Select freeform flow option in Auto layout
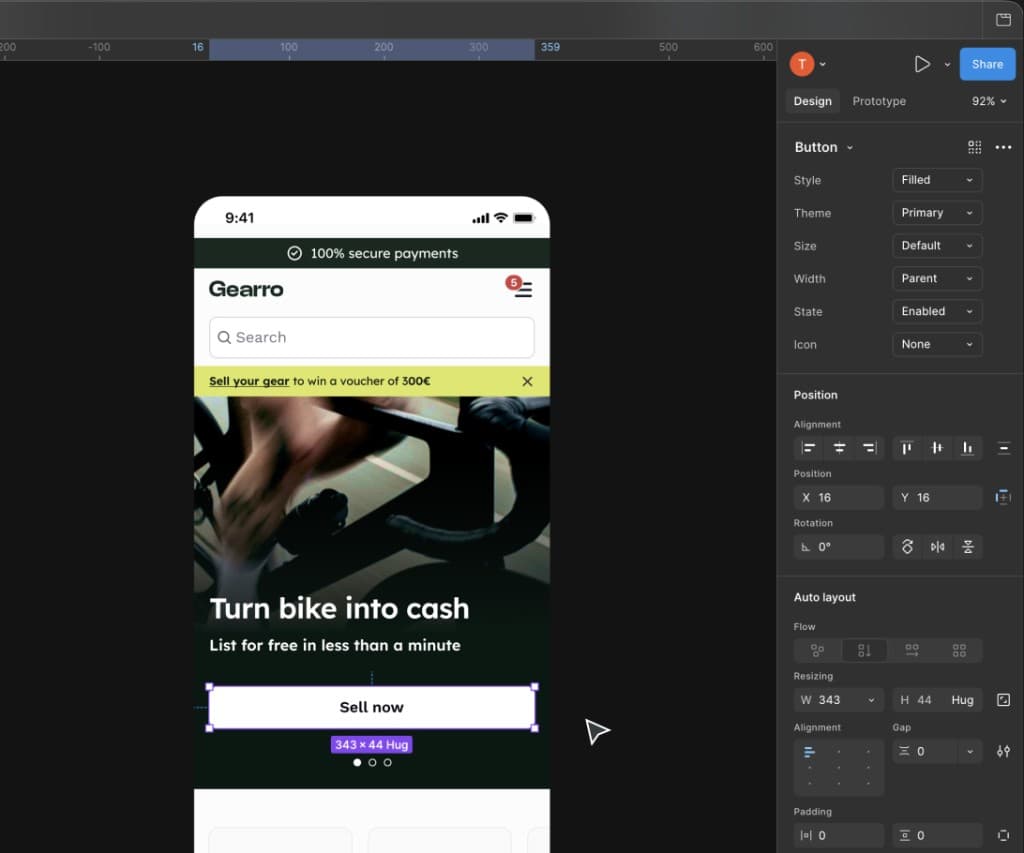The width and height of the screenshot is (1024, 853). click(817, 651)
